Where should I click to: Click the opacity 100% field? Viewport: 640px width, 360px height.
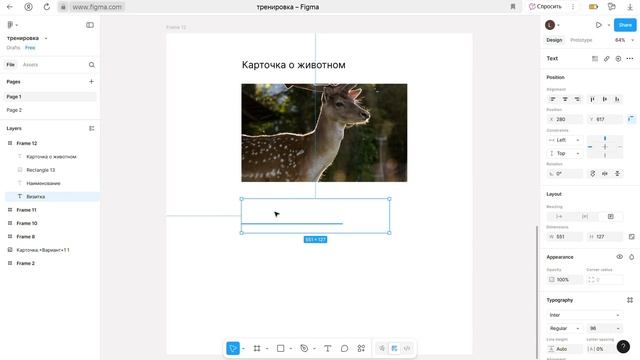pos(565,280)
